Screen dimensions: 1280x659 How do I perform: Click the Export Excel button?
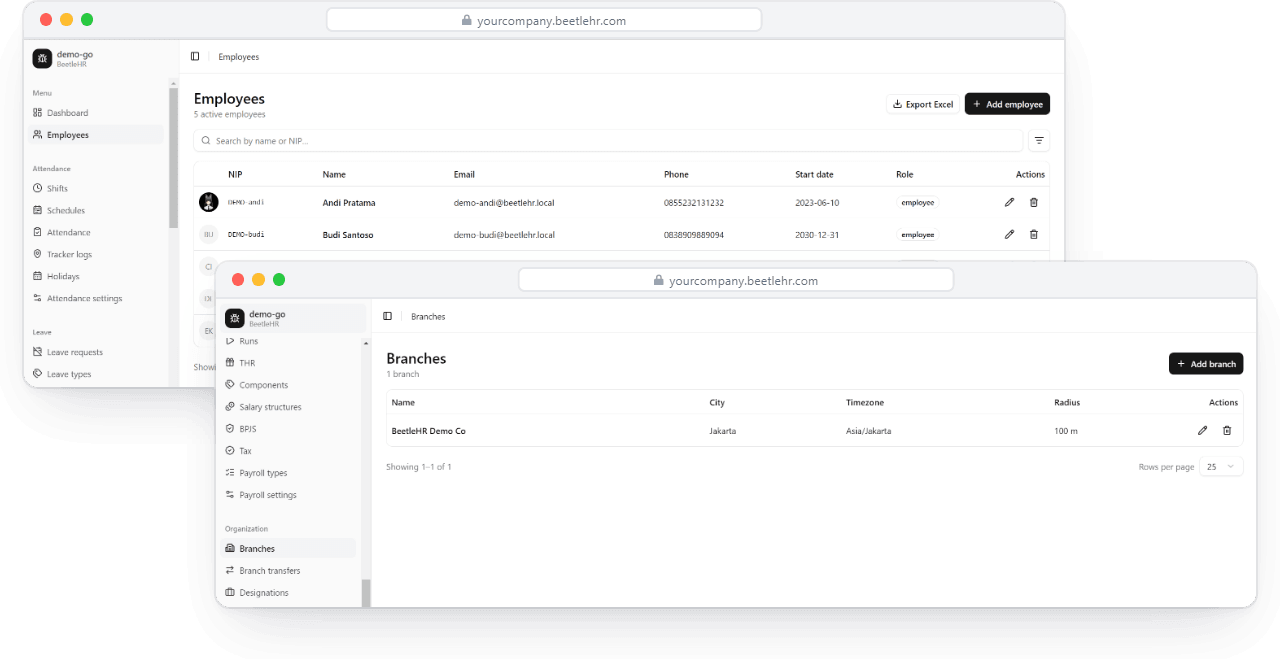[x=923, y=104]
